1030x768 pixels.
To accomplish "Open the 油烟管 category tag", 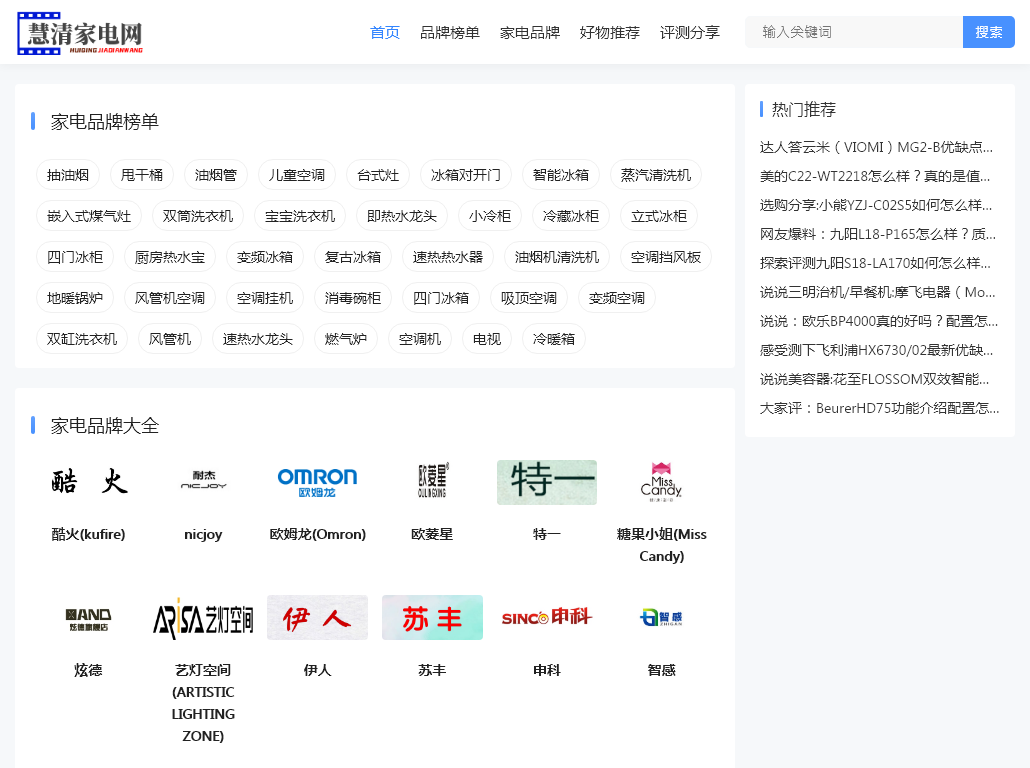I will (x=215, y=175).
